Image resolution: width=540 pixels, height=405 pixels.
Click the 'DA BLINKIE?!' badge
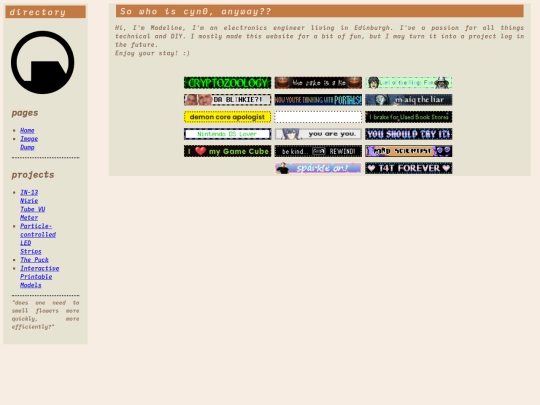(227, 100)
